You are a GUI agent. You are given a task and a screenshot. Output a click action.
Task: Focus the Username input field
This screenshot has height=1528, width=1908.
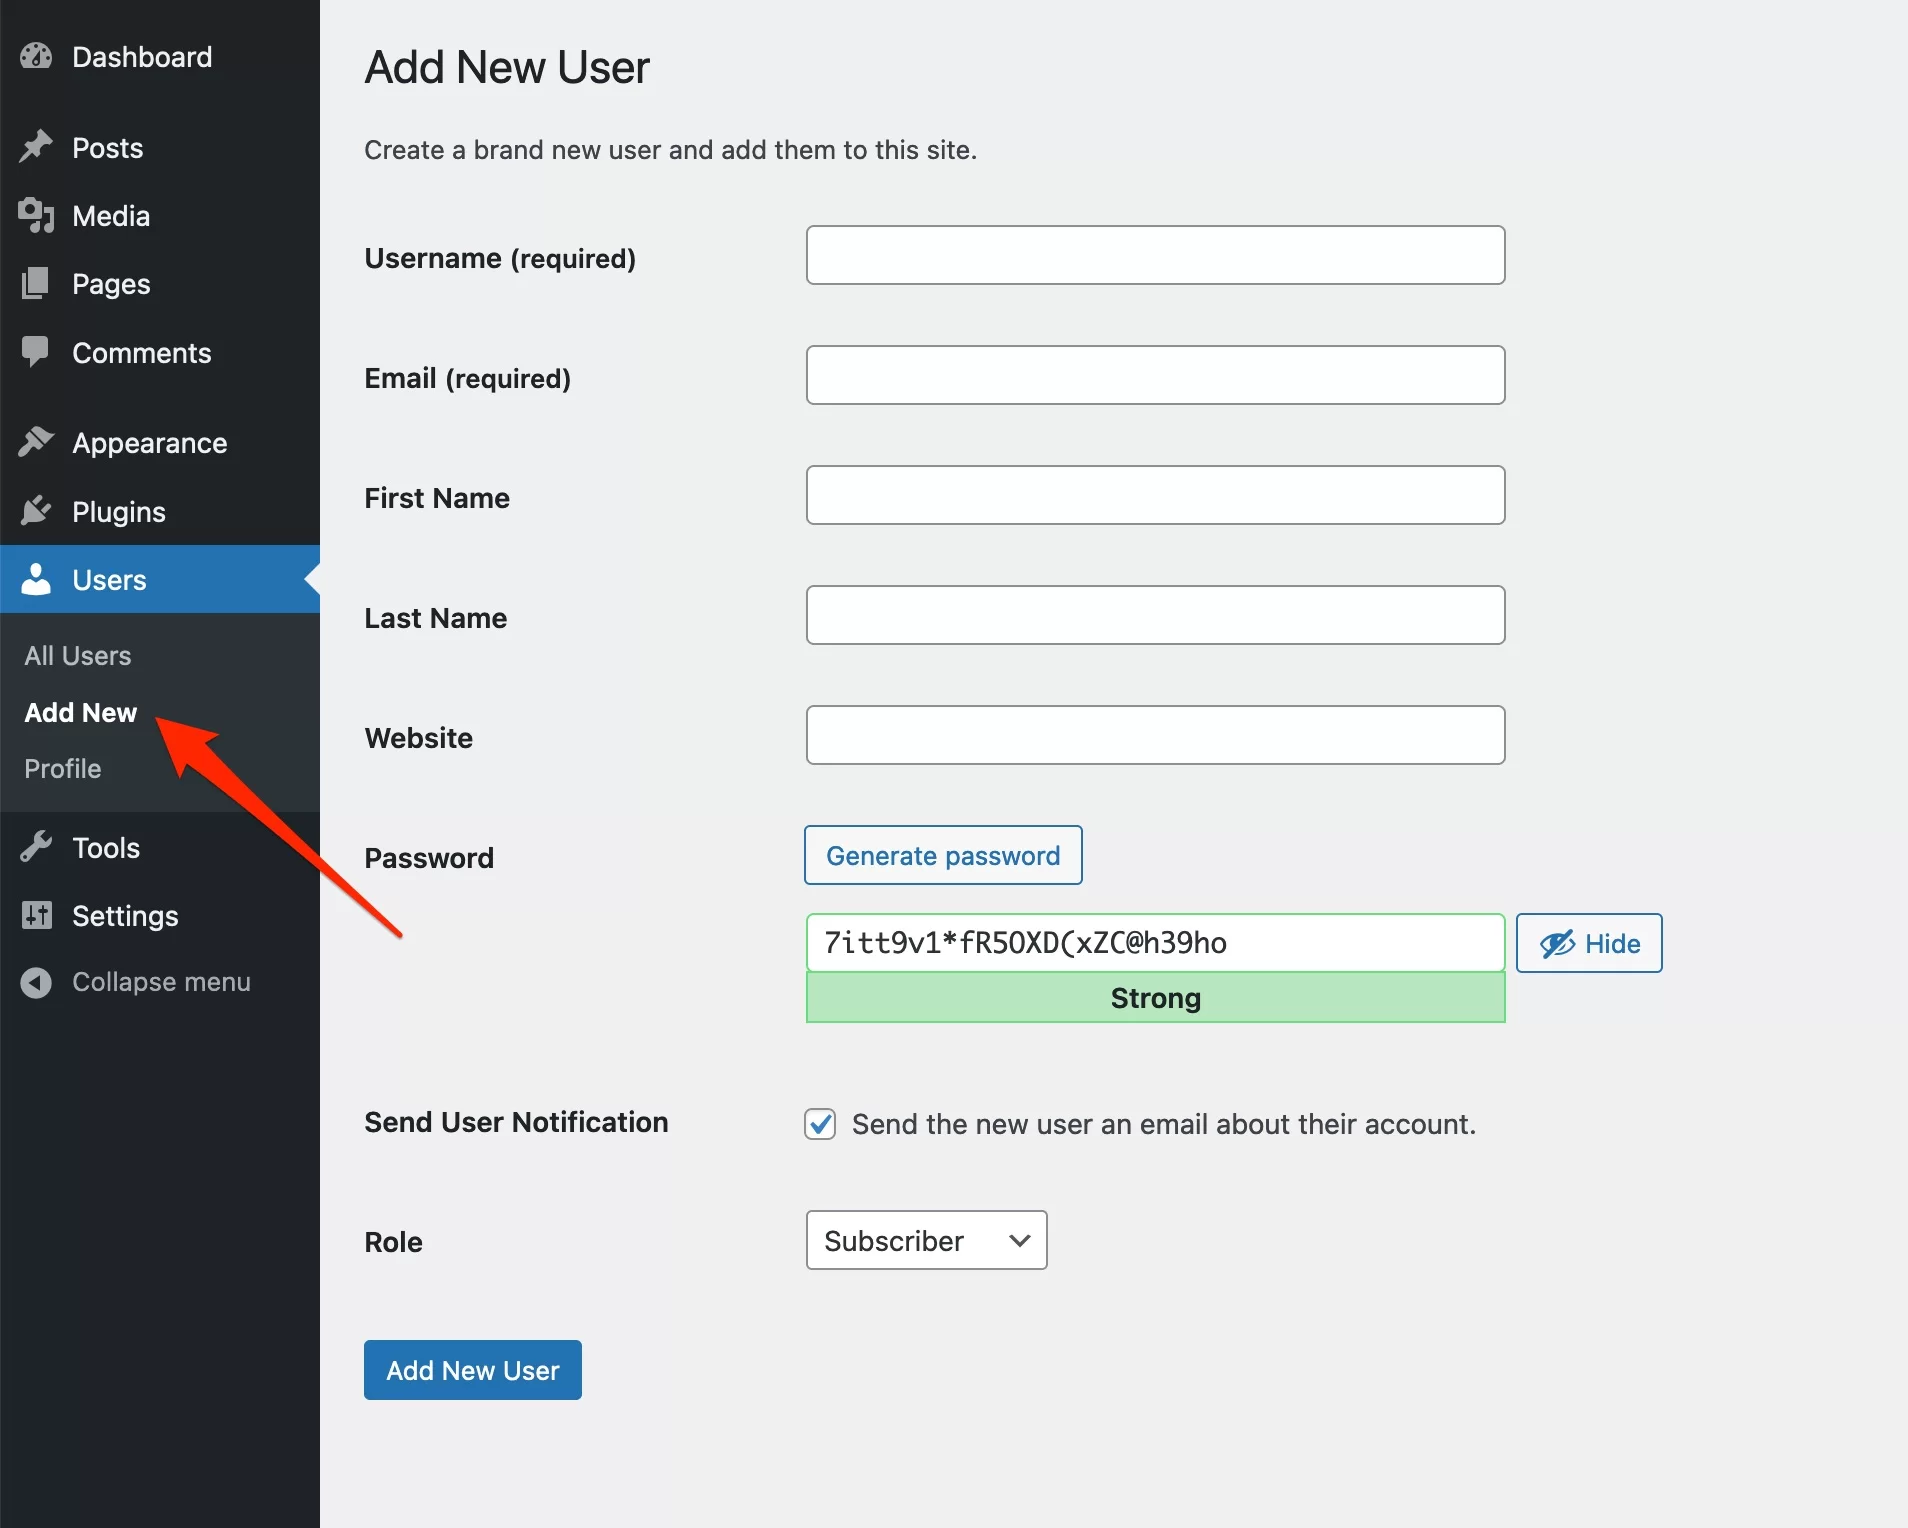click(1155, 255)
